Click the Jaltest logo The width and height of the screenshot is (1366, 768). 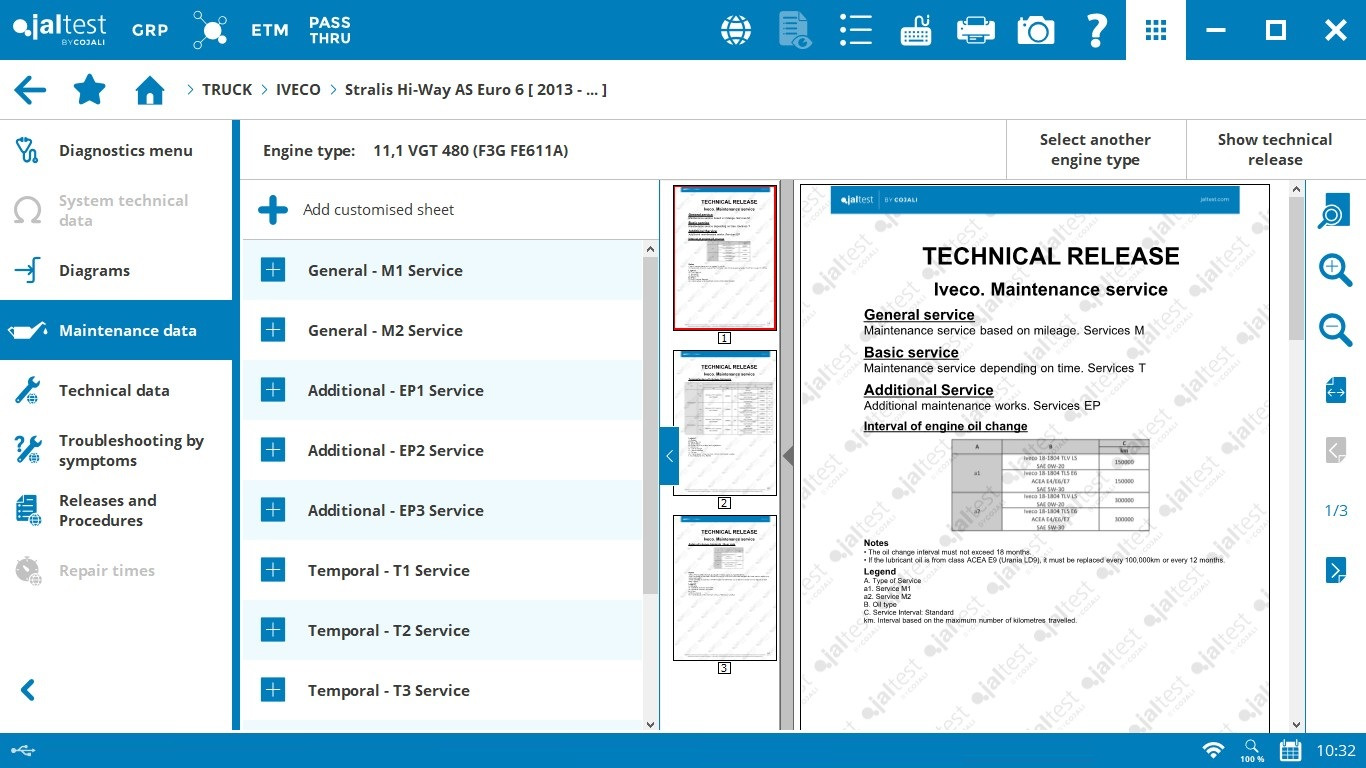point(60,29)
